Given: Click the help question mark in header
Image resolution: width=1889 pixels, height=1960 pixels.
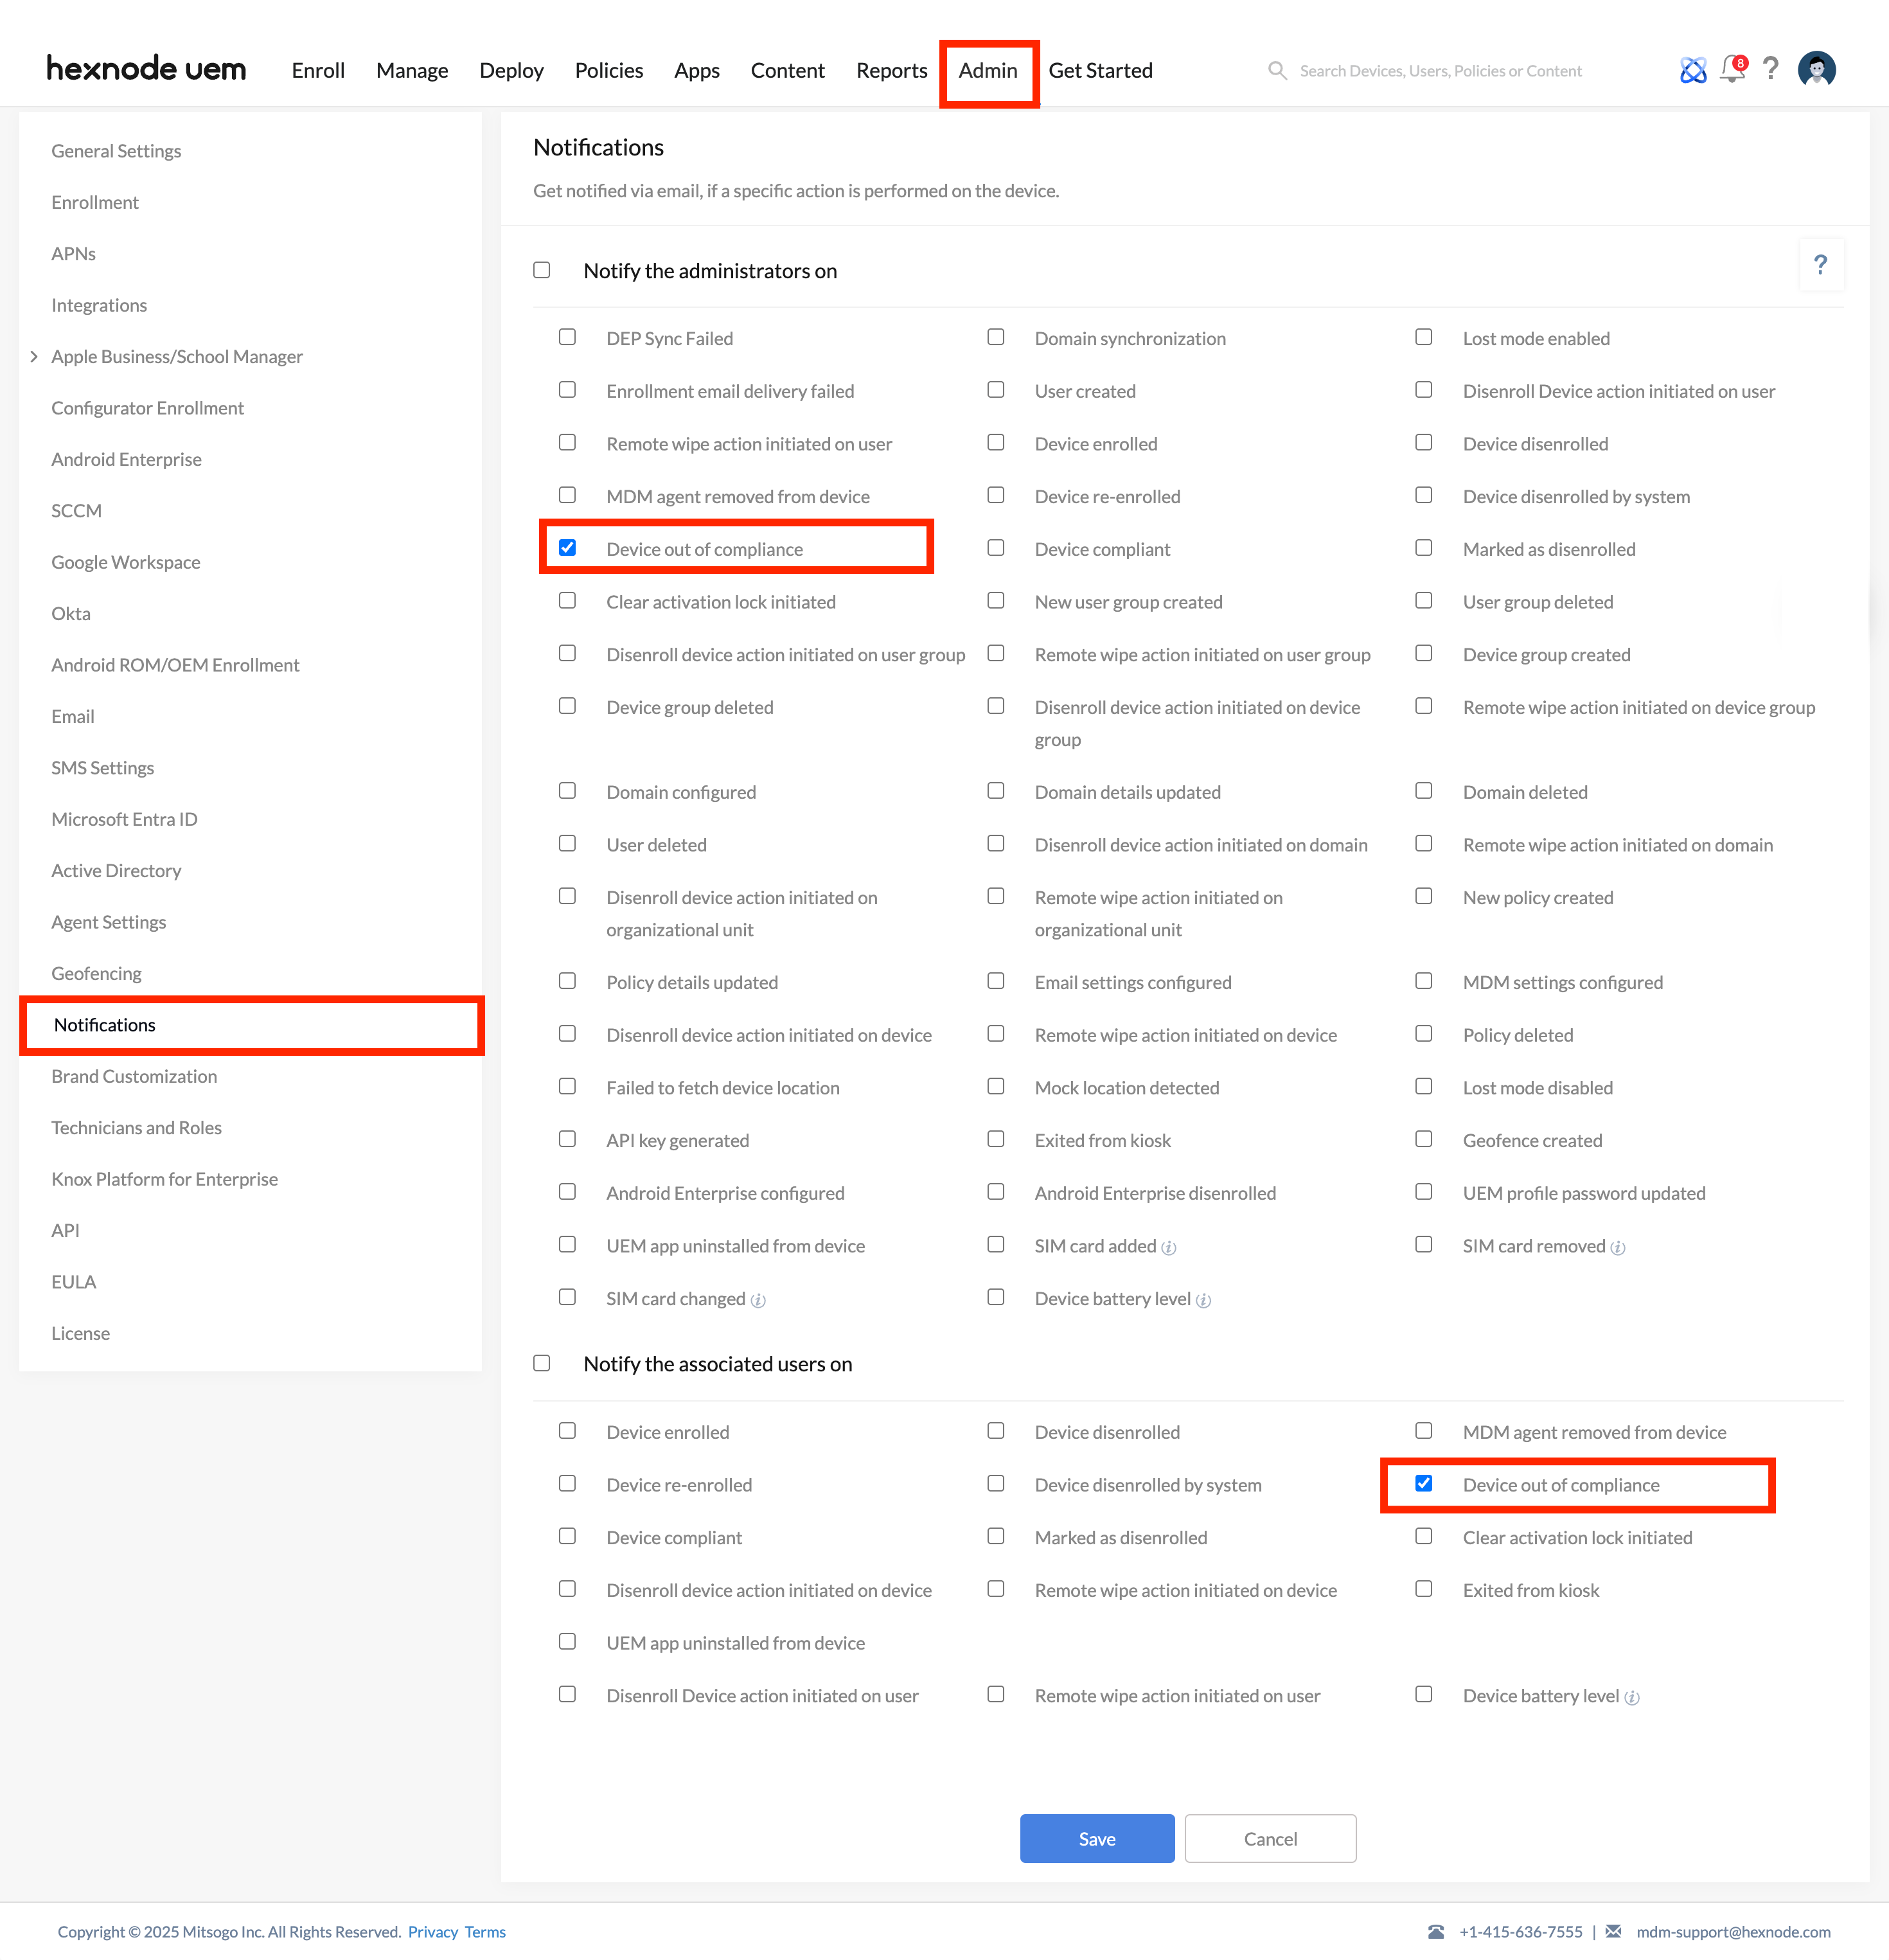Looking at the screenshot, I should point(1771,69).
